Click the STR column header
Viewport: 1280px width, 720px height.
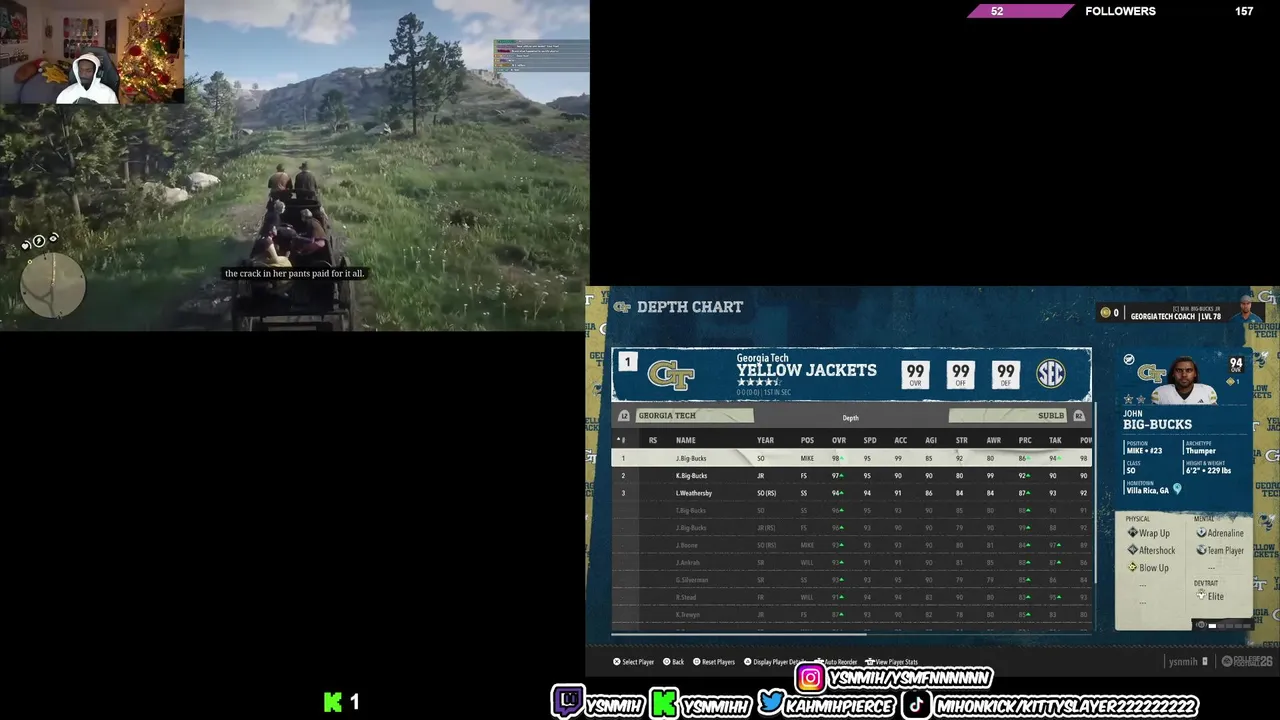961,440
